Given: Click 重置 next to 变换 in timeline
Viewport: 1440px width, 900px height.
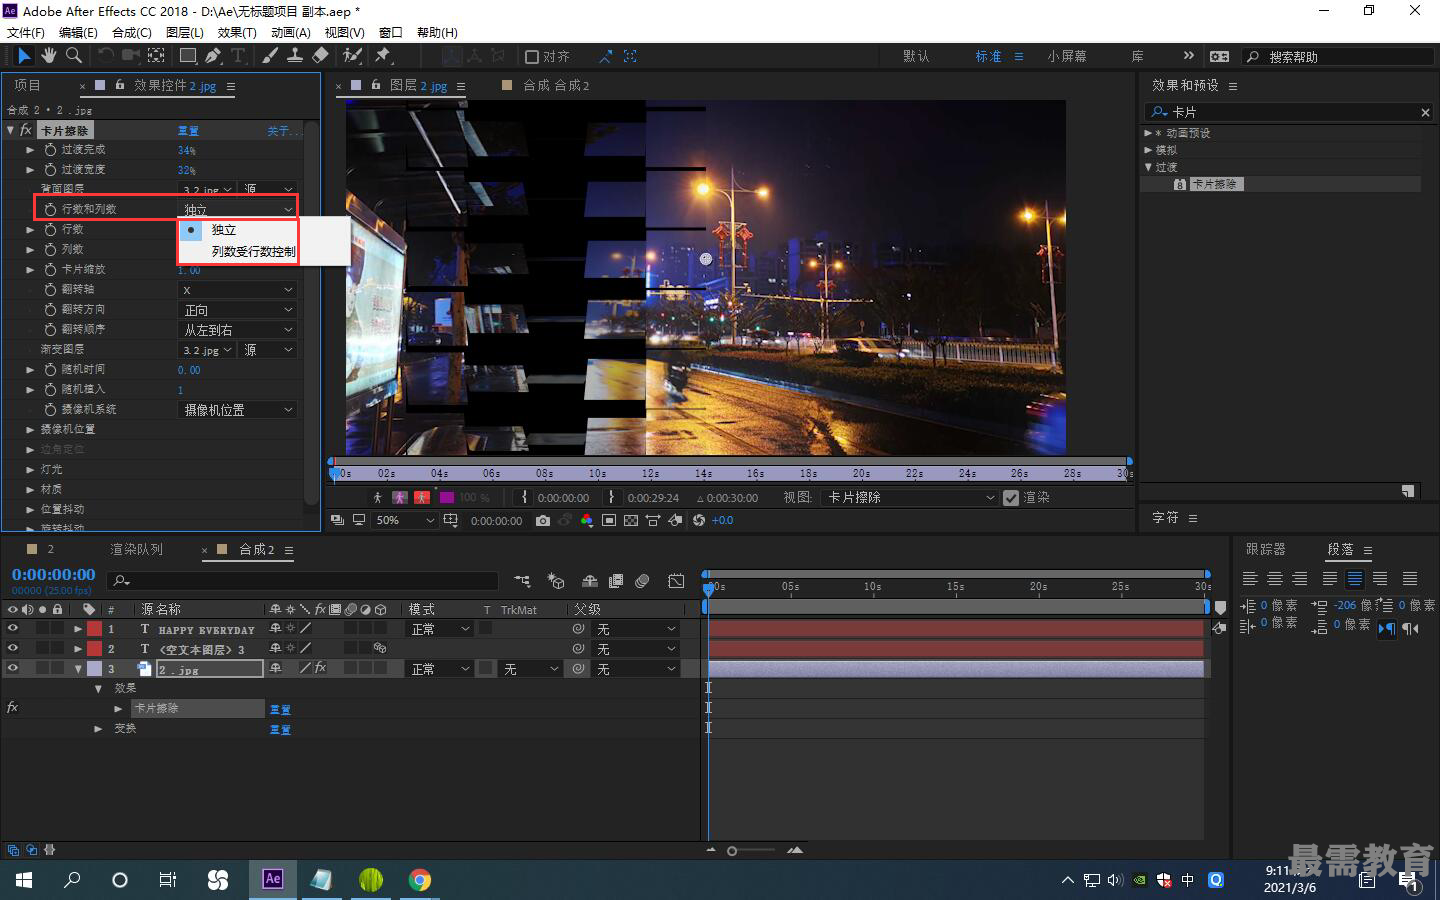Looking at the screenshot, I should [280, 729].
